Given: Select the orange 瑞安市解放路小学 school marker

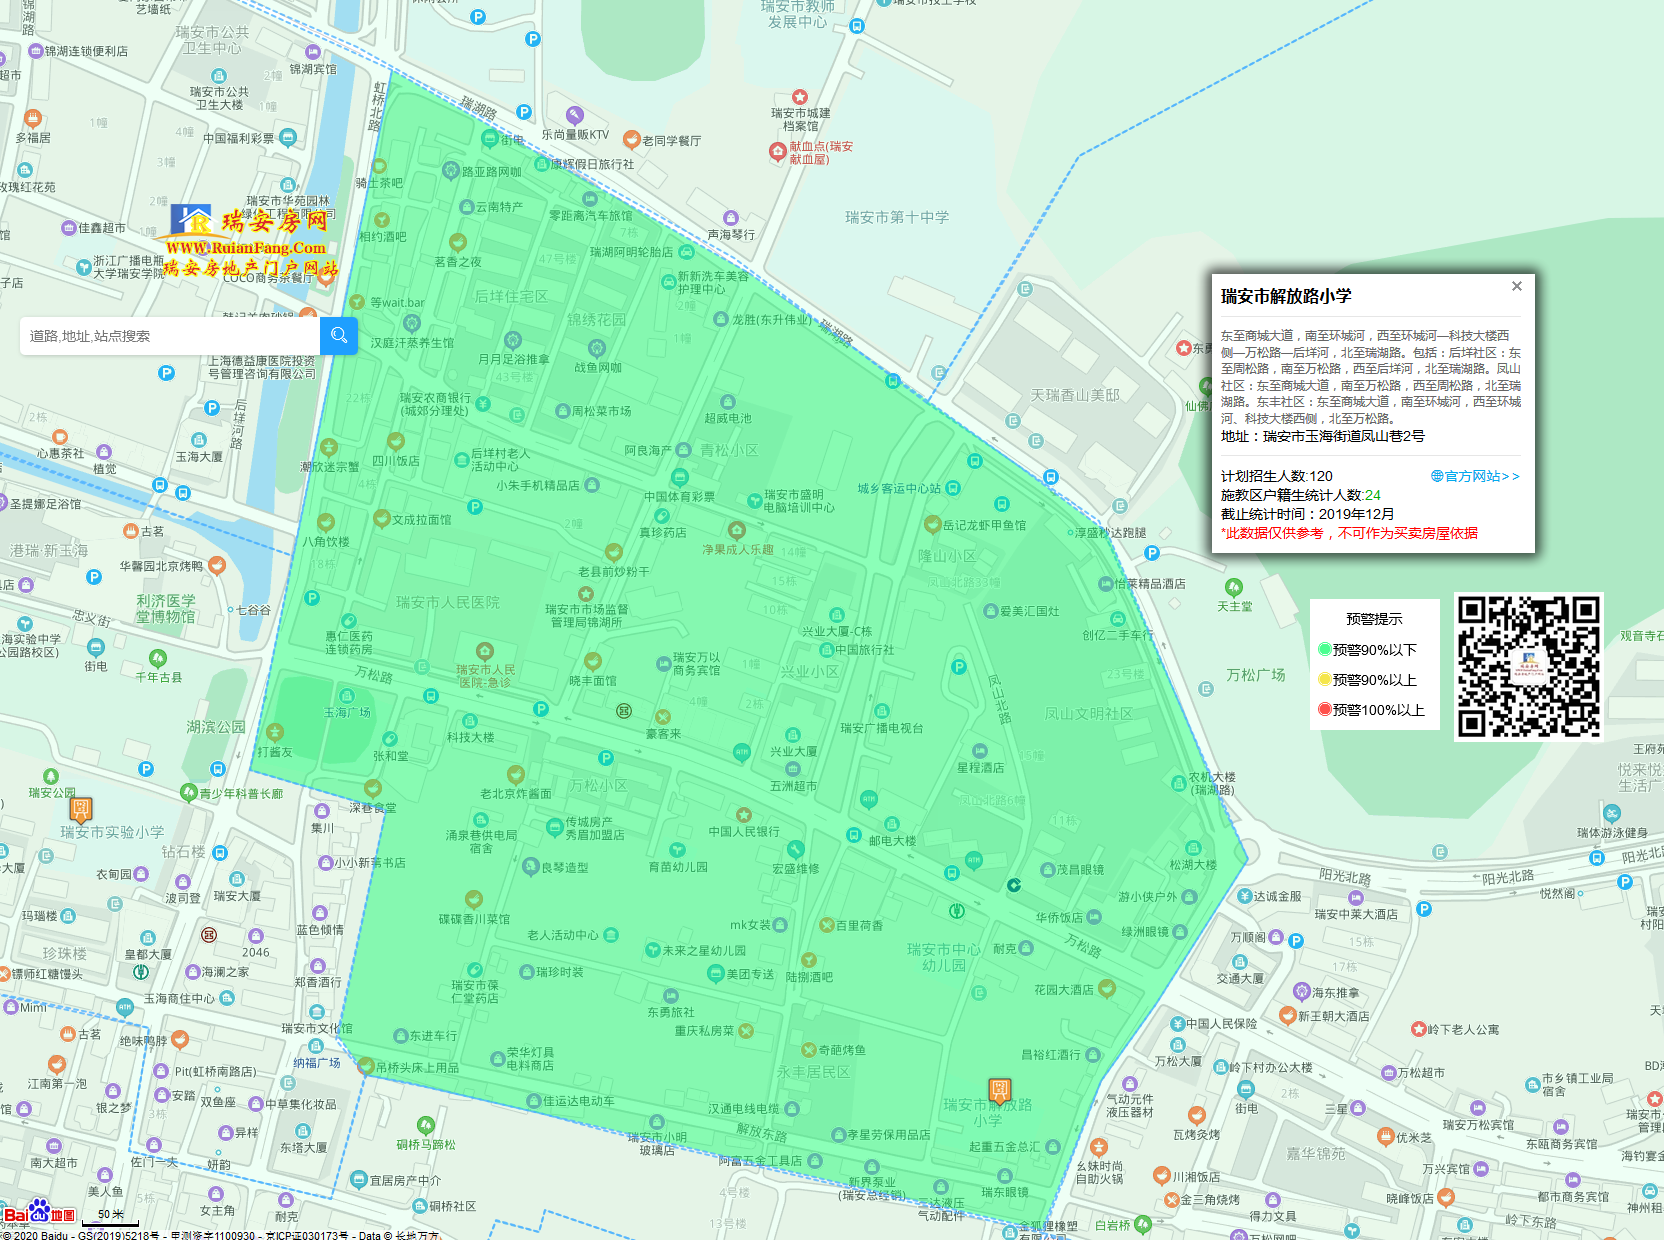Looking at the screenshot, I should 999,1089.
